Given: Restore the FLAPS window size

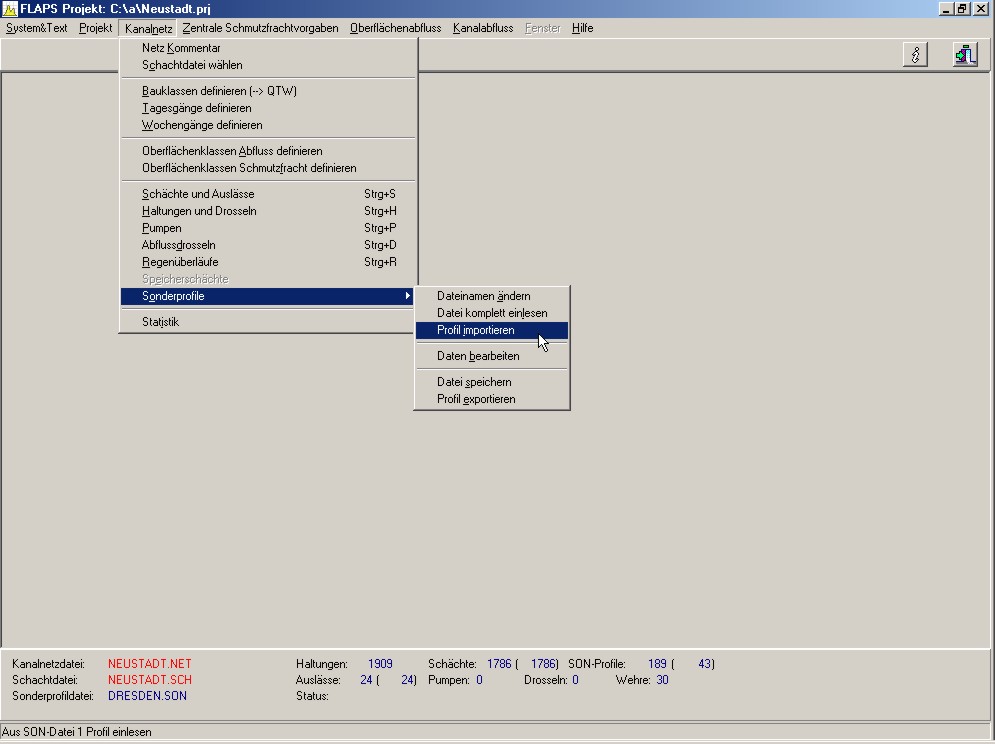Looking at the screenshot, I should (x=962, y=9).
